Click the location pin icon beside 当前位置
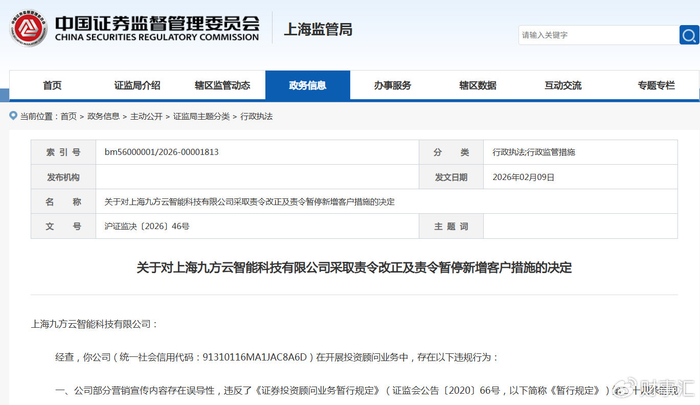 [13, 116]
